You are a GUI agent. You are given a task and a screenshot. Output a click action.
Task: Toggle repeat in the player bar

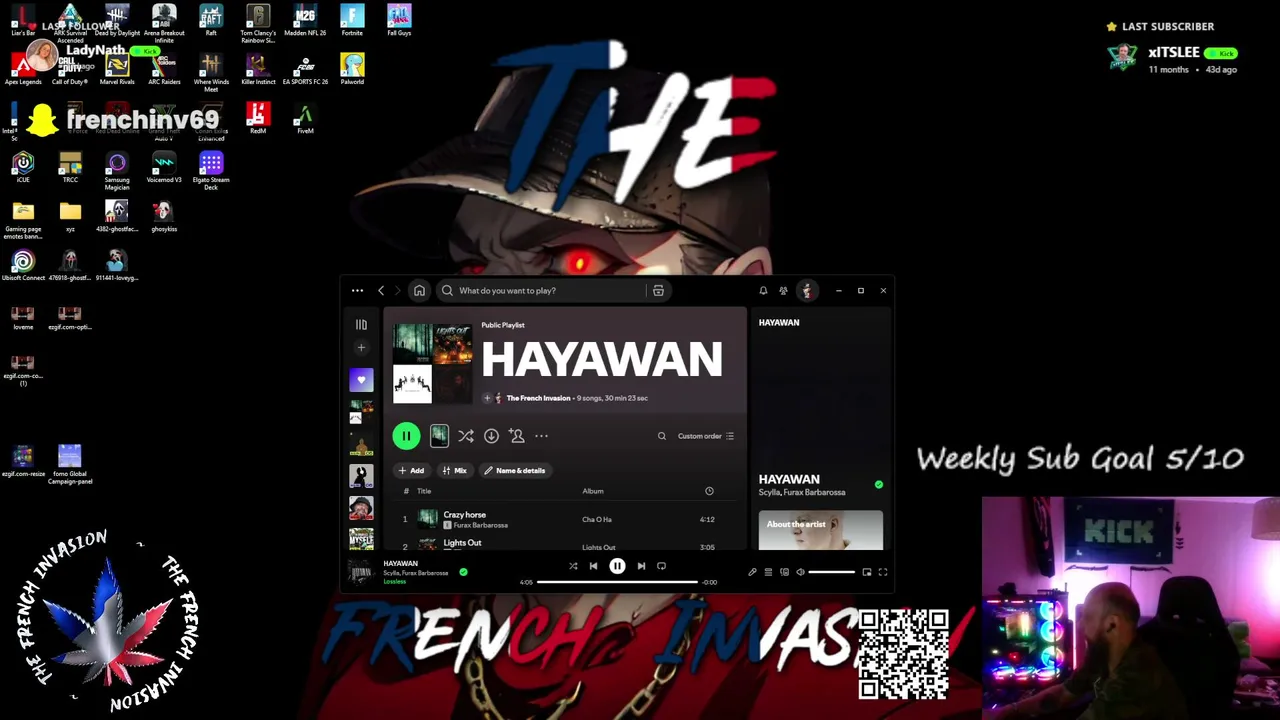tap(661, 566)
